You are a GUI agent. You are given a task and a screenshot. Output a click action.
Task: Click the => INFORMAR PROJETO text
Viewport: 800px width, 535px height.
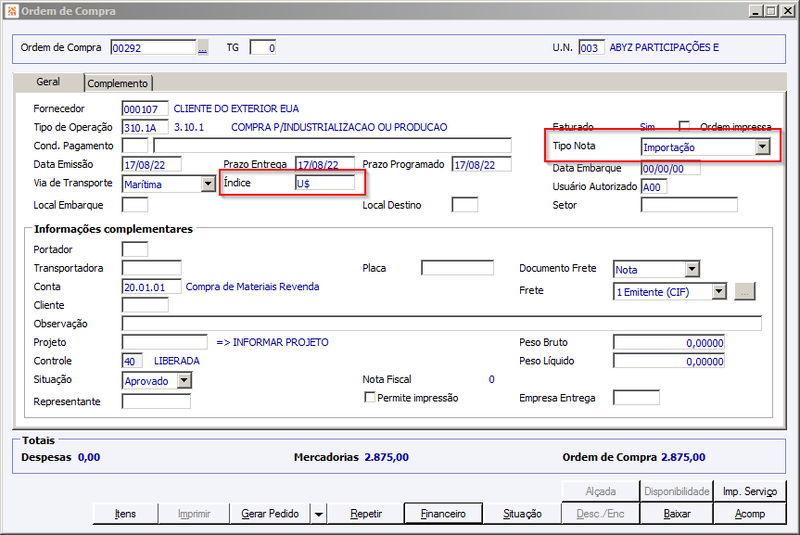coord(272,342)
